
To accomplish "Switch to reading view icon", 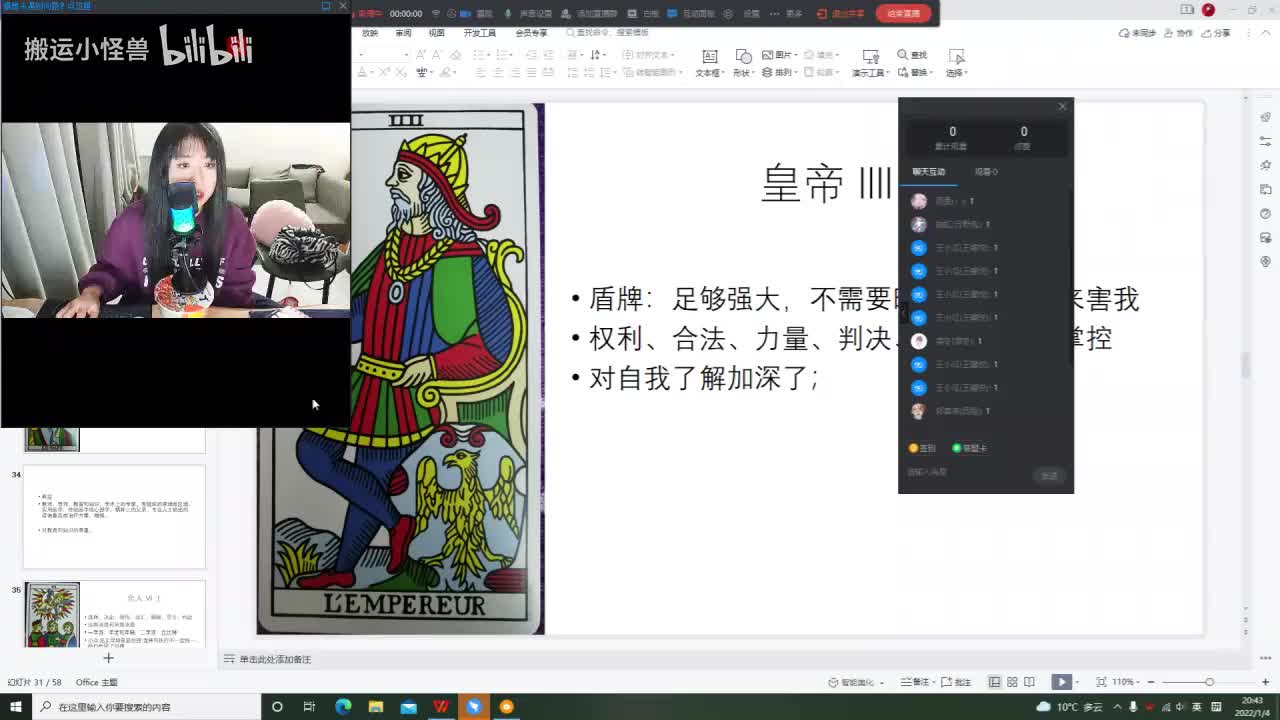I will point(1029,682).
